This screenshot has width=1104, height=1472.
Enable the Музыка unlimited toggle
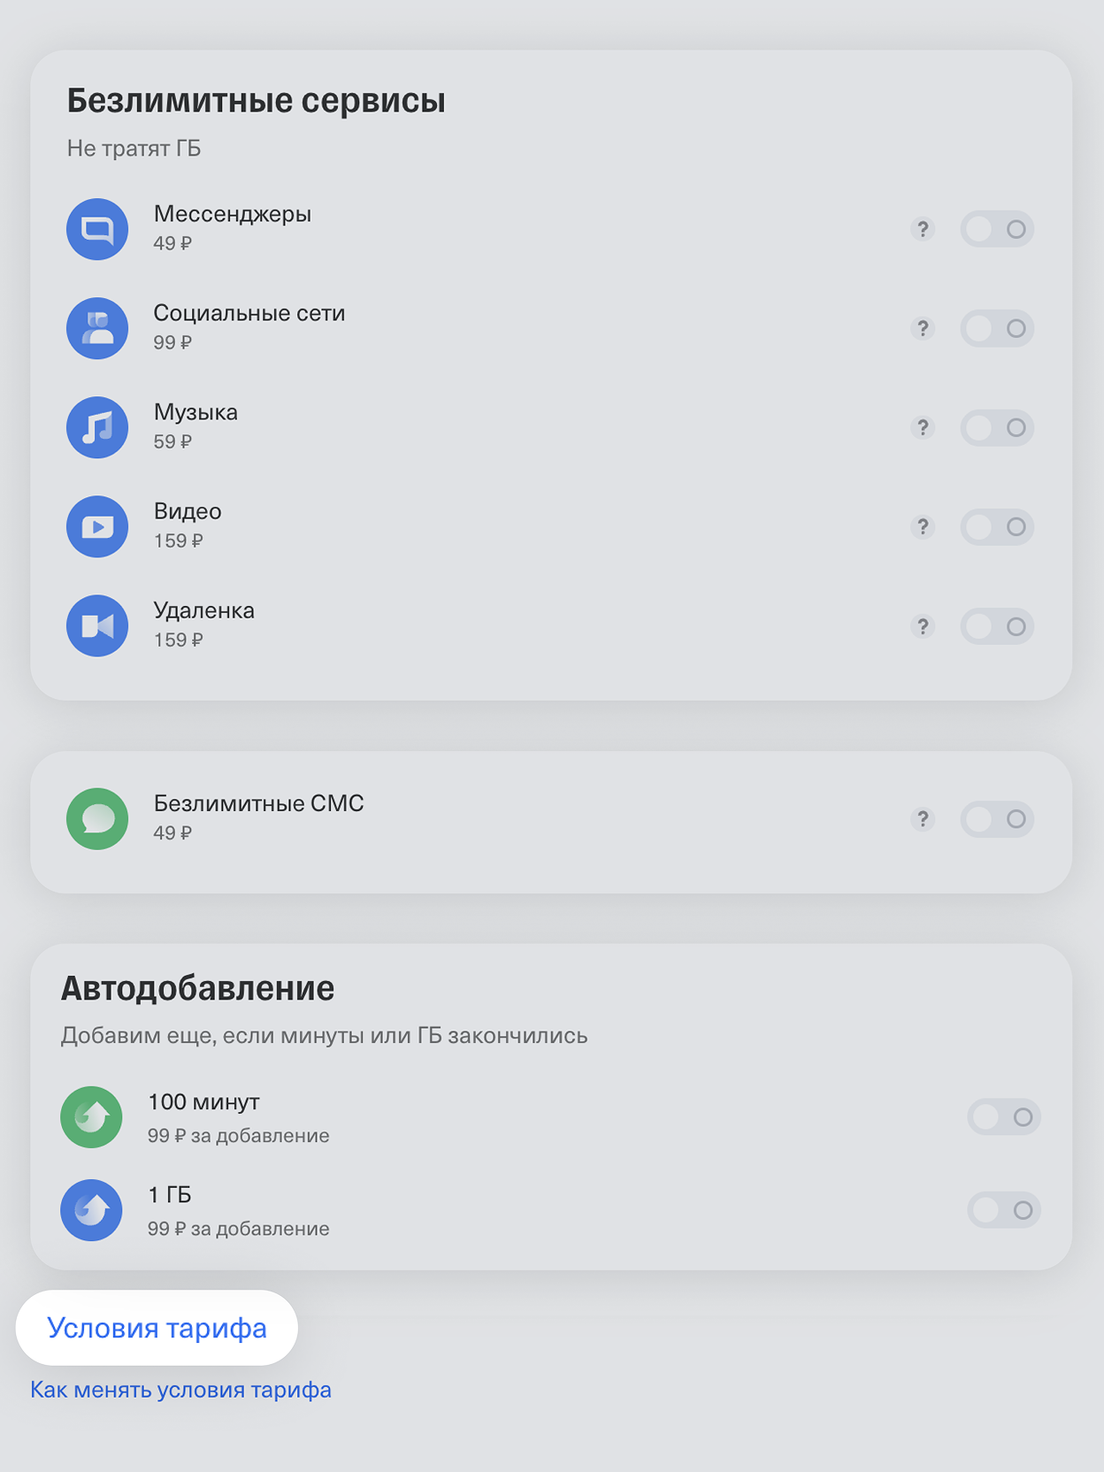click(997, 428)
